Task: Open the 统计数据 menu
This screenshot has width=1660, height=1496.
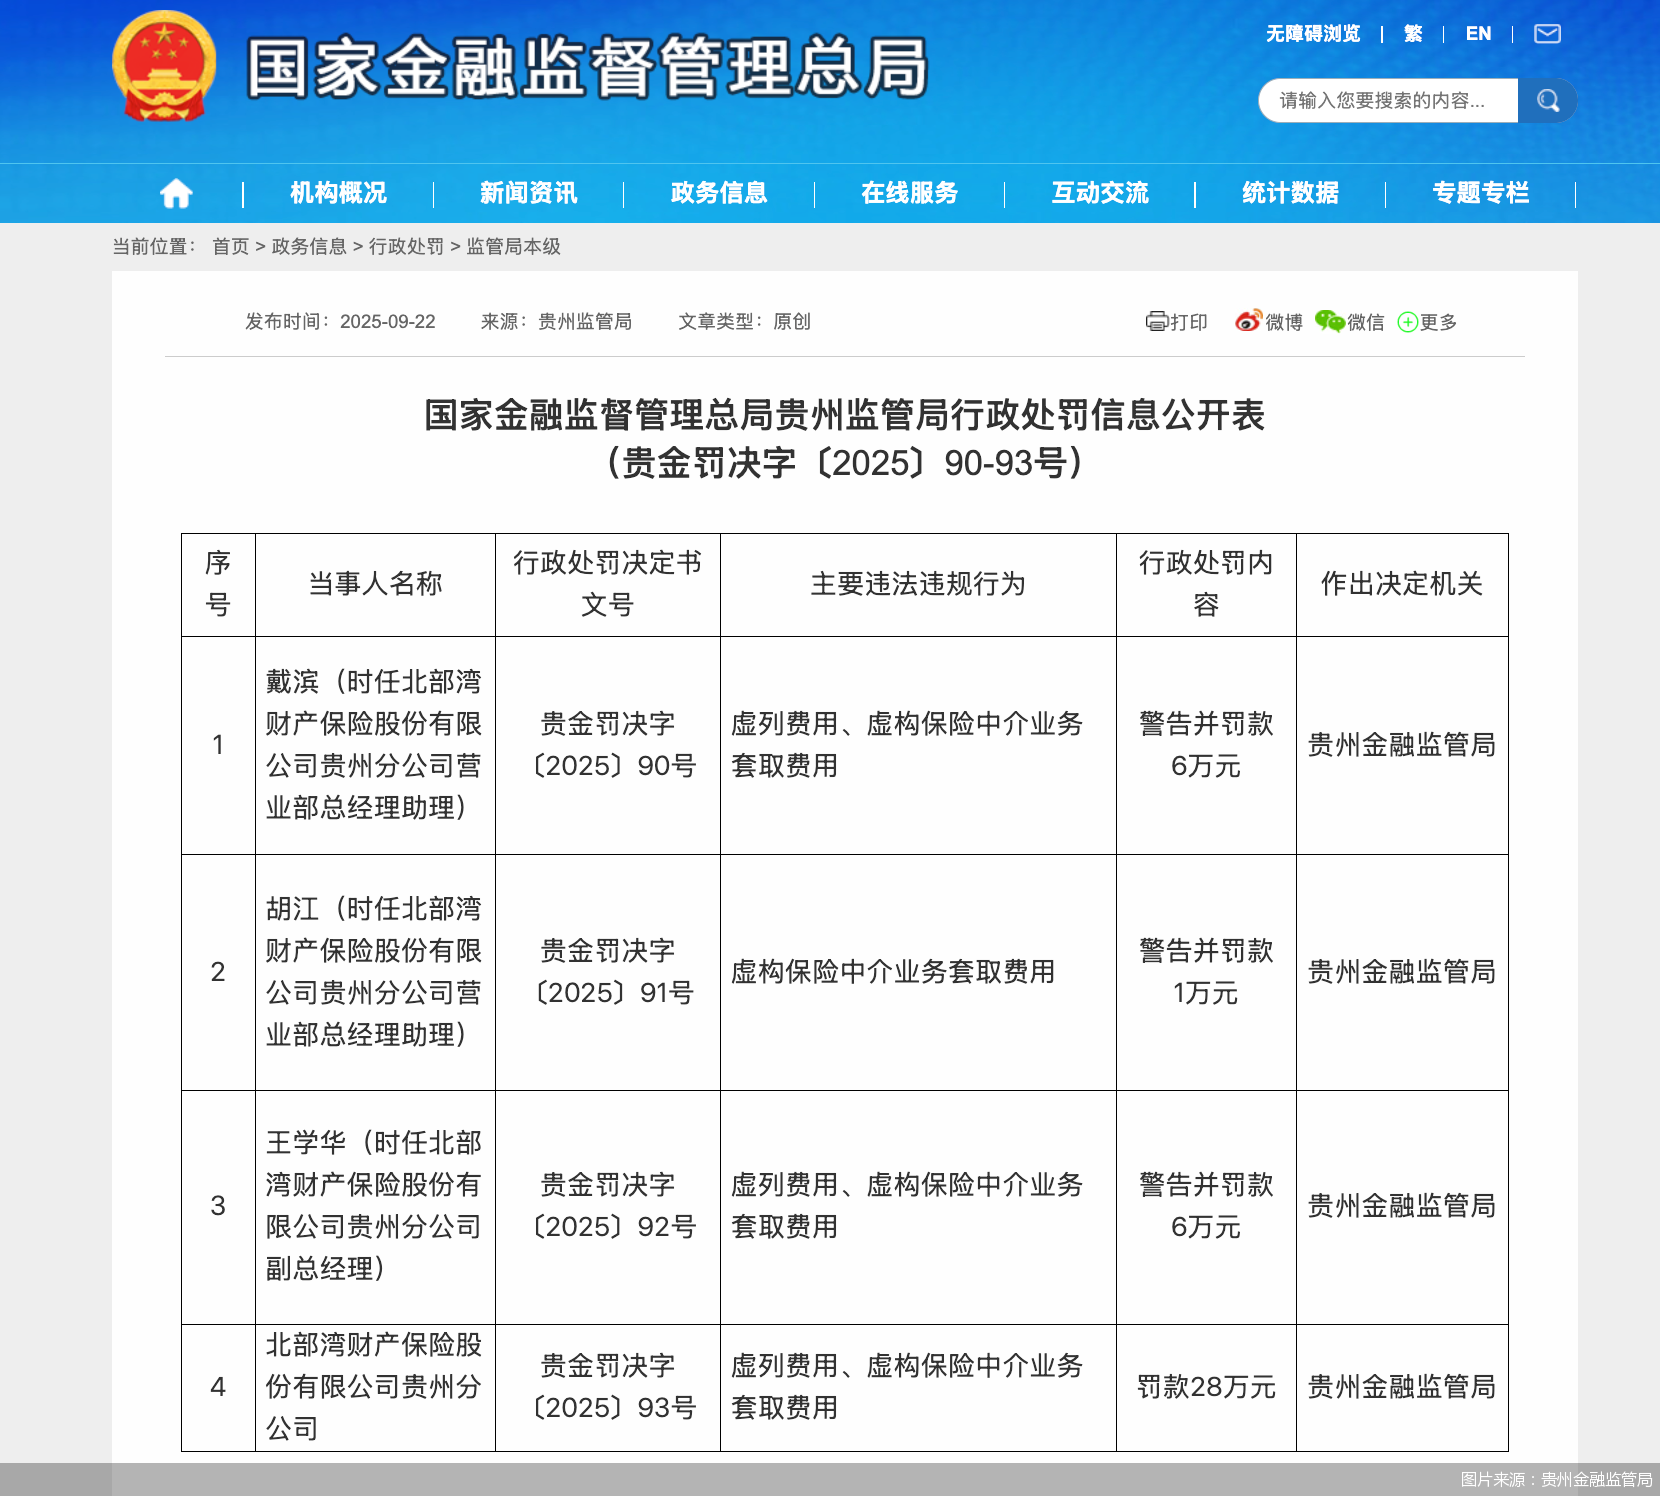Action: pyautogui.click(x=1290, y=193)
